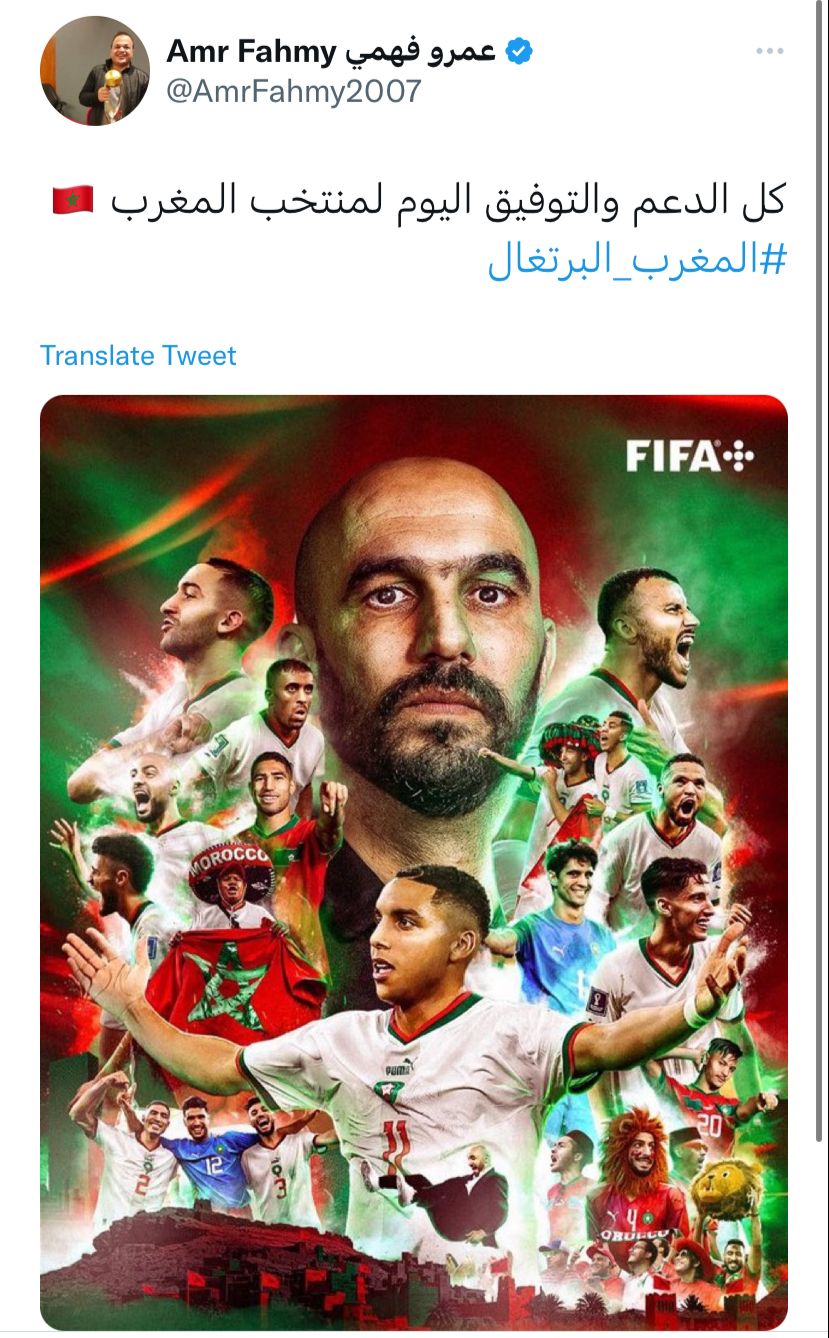Image resolution: width=829 pixels, height=1338 pixels.
Task: Open the three-dot more options menu
Action: point(769,51)
